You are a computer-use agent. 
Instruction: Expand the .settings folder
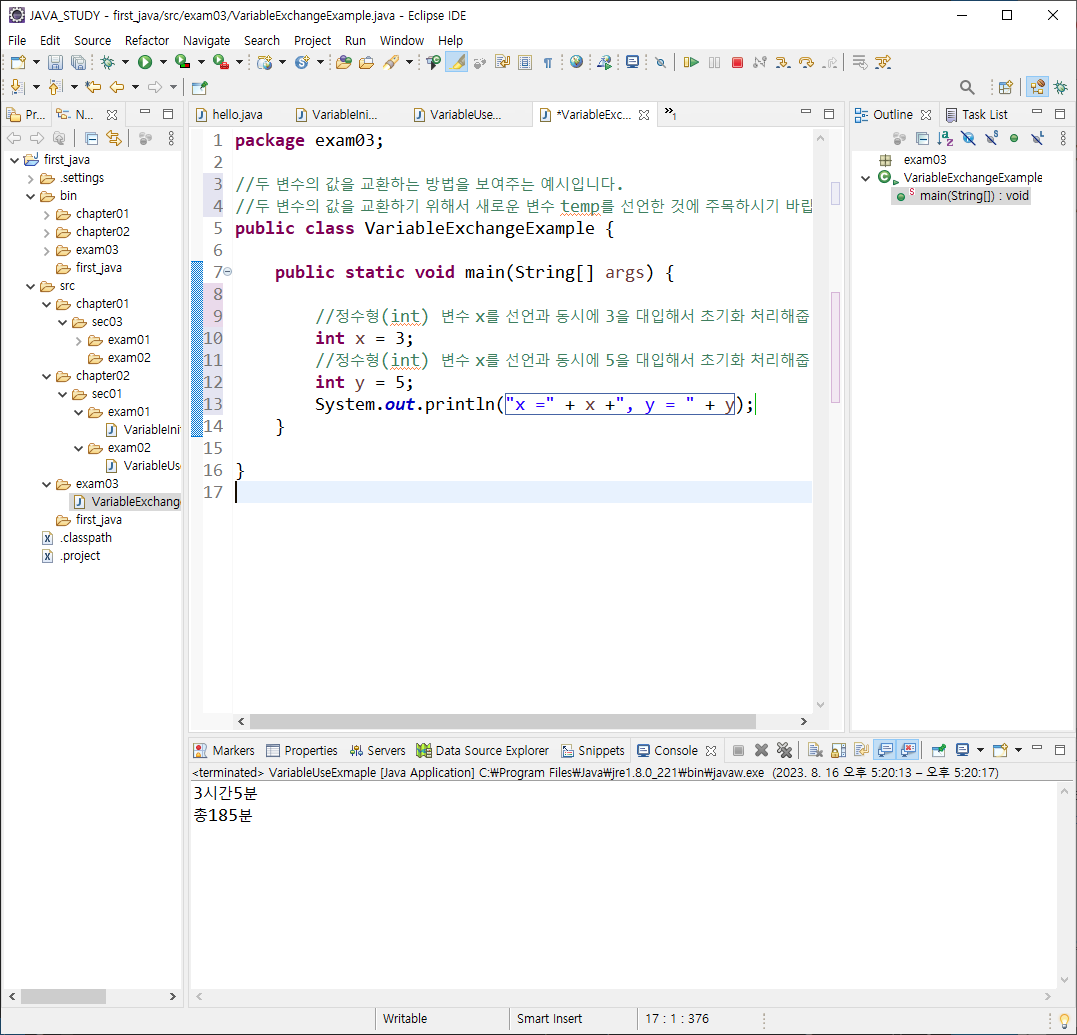[x=30, y=179]
